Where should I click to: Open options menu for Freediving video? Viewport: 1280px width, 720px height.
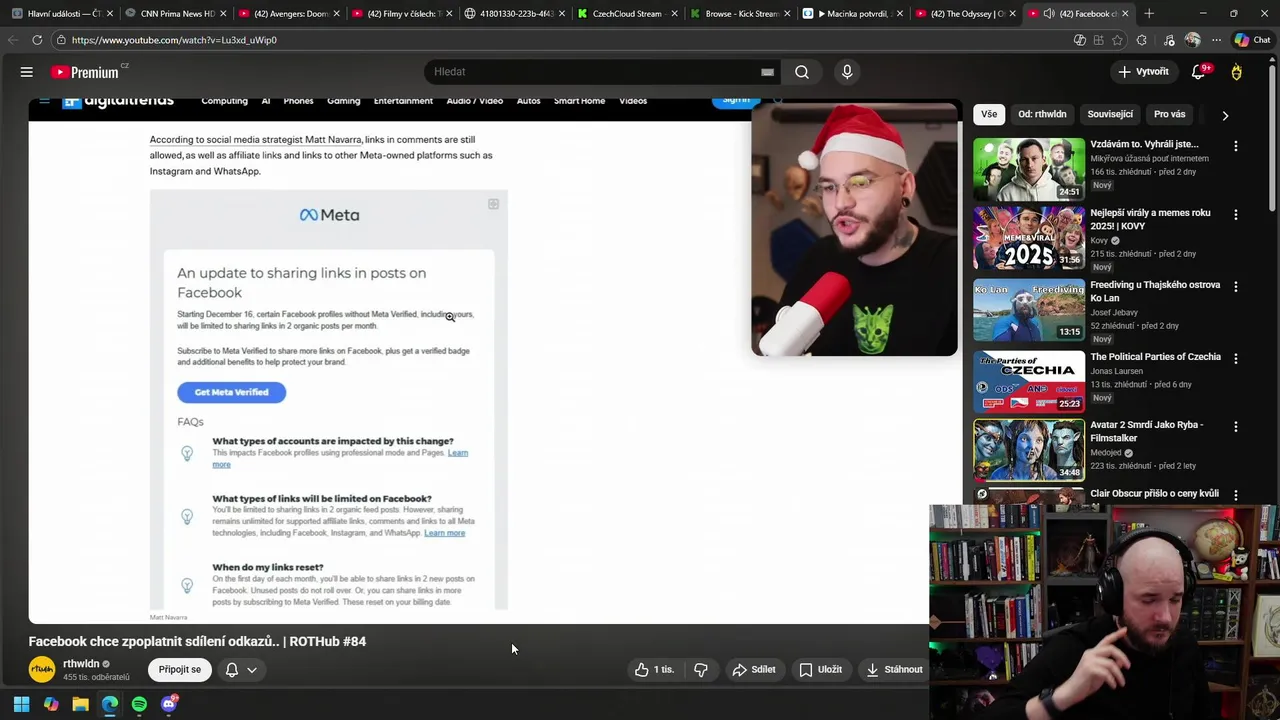(x=1236, y=287)
